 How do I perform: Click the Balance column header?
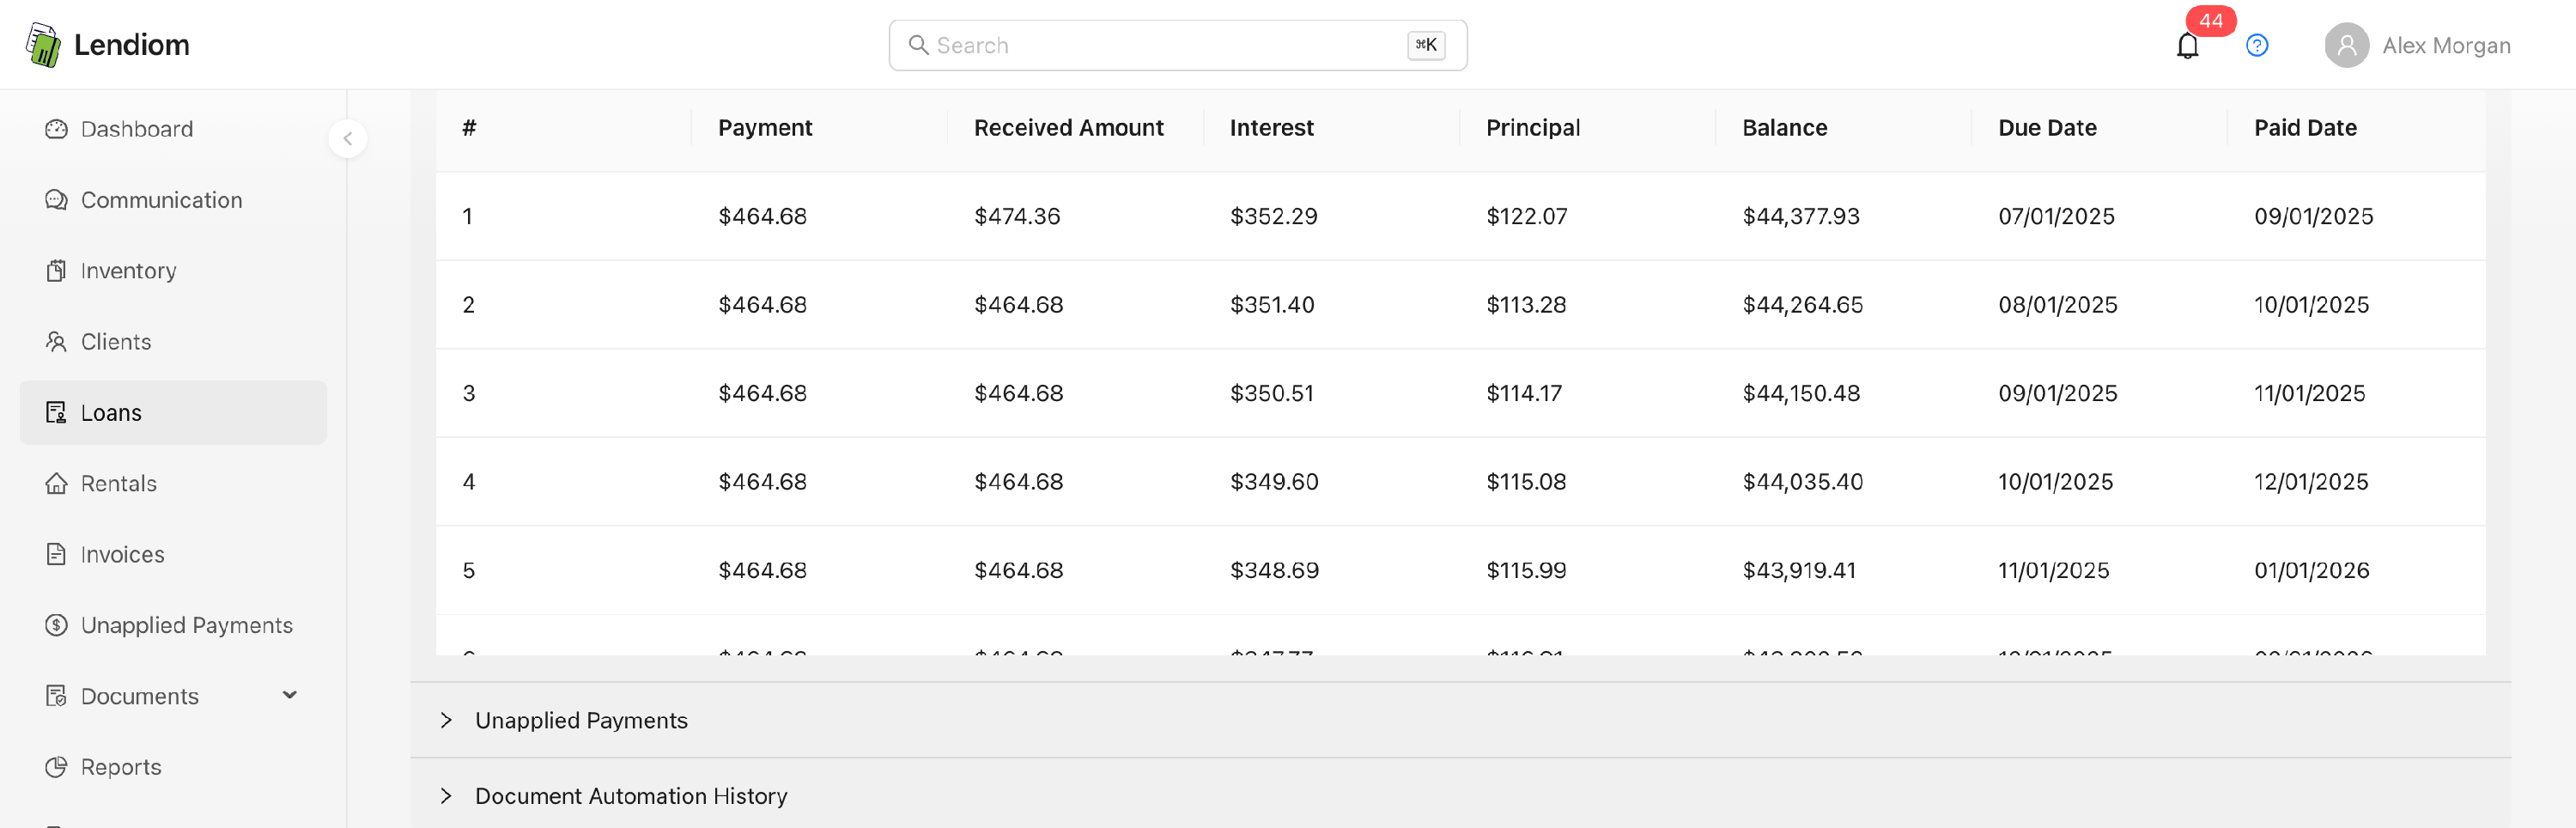point(1784,128)
